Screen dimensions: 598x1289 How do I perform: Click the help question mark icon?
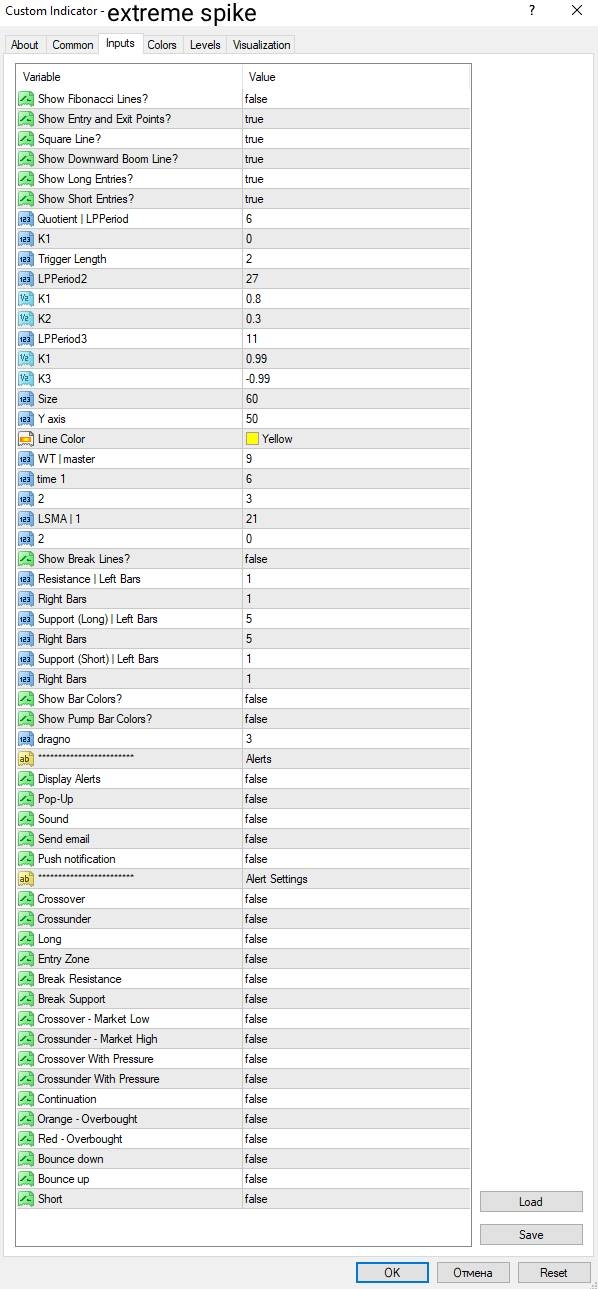coord(531,10)
